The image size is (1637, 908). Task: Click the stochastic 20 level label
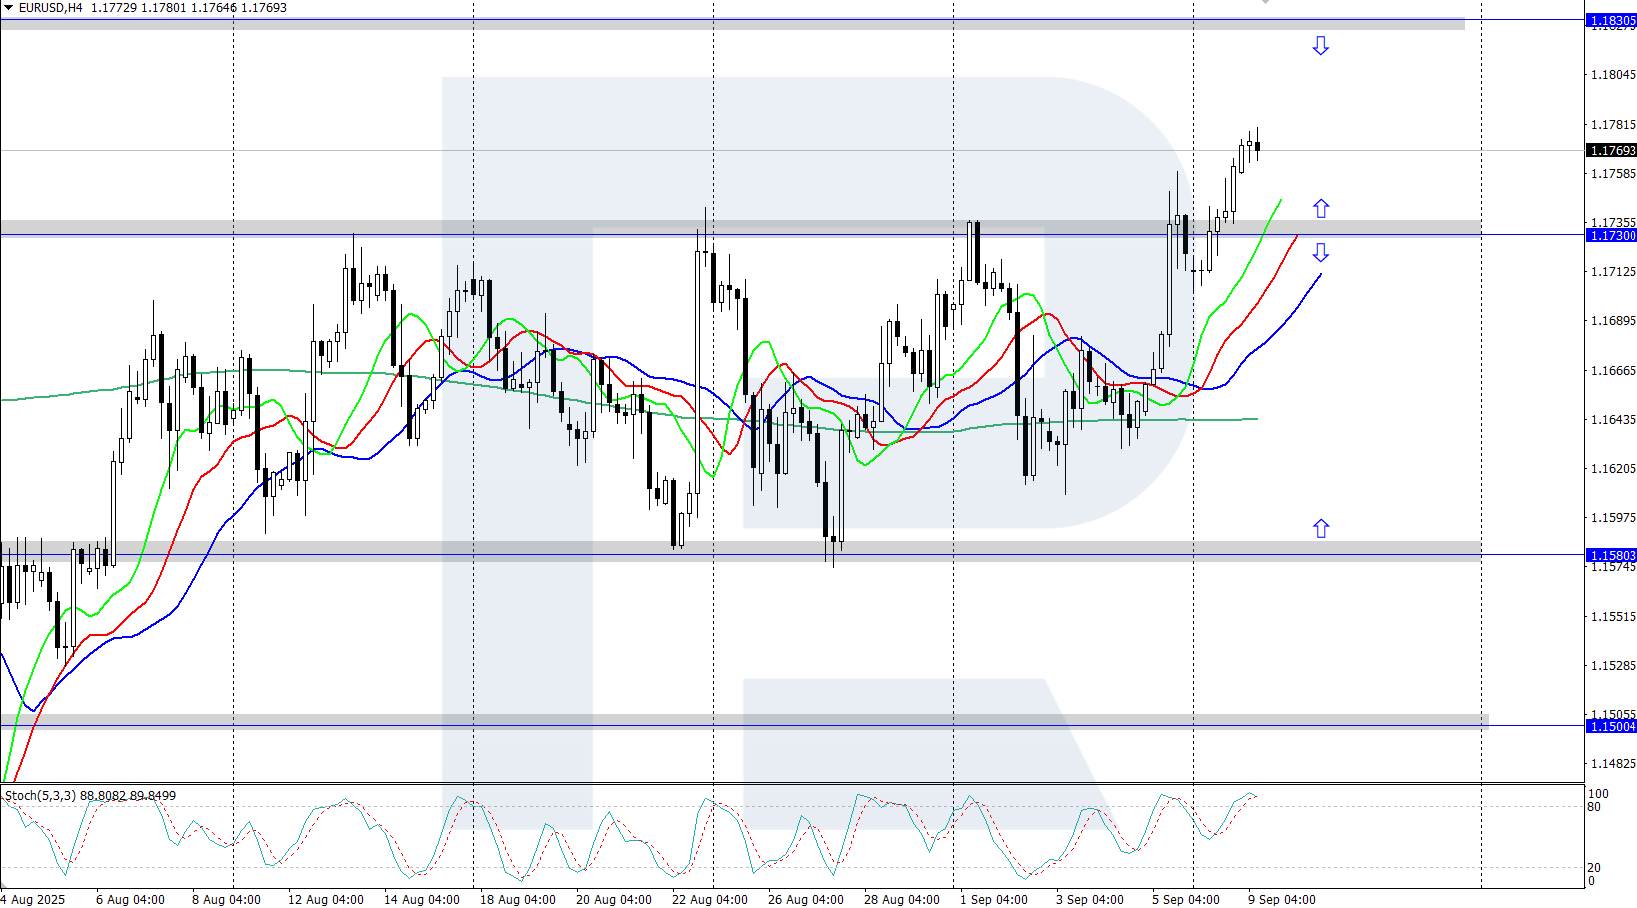pyautogui.click(x=1594, y=867)
